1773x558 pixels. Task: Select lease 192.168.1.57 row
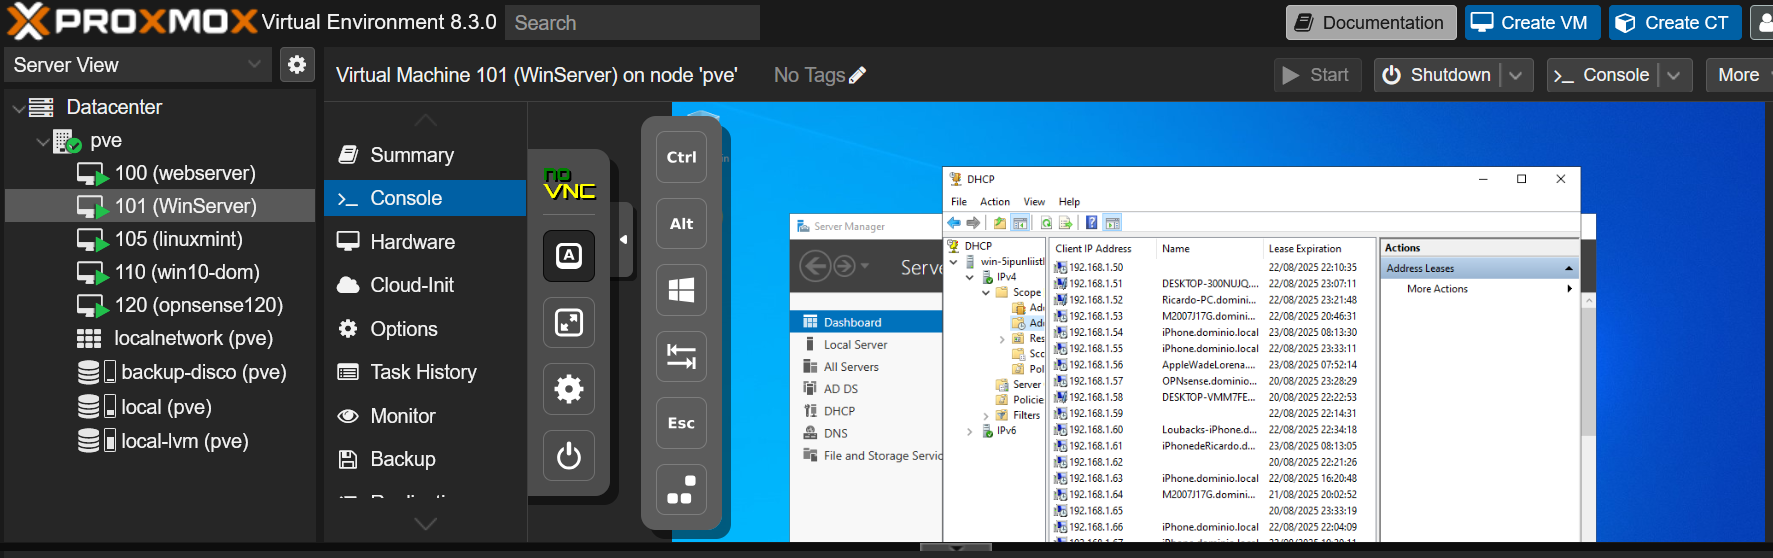[x=1213, y=381]
